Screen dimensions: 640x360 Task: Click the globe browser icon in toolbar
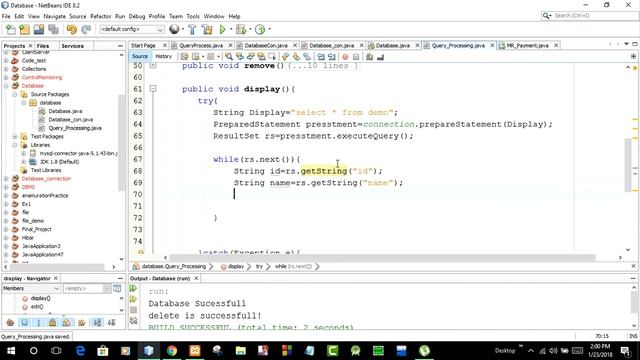(174, 29)
